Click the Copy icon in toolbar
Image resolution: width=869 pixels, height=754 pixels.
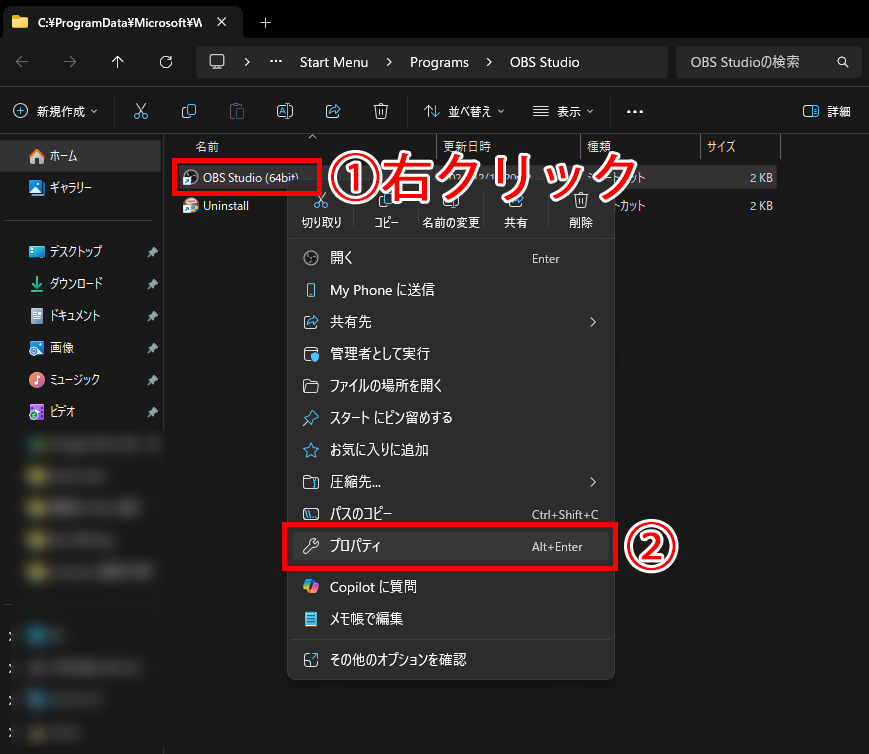[x=189, y=111]
